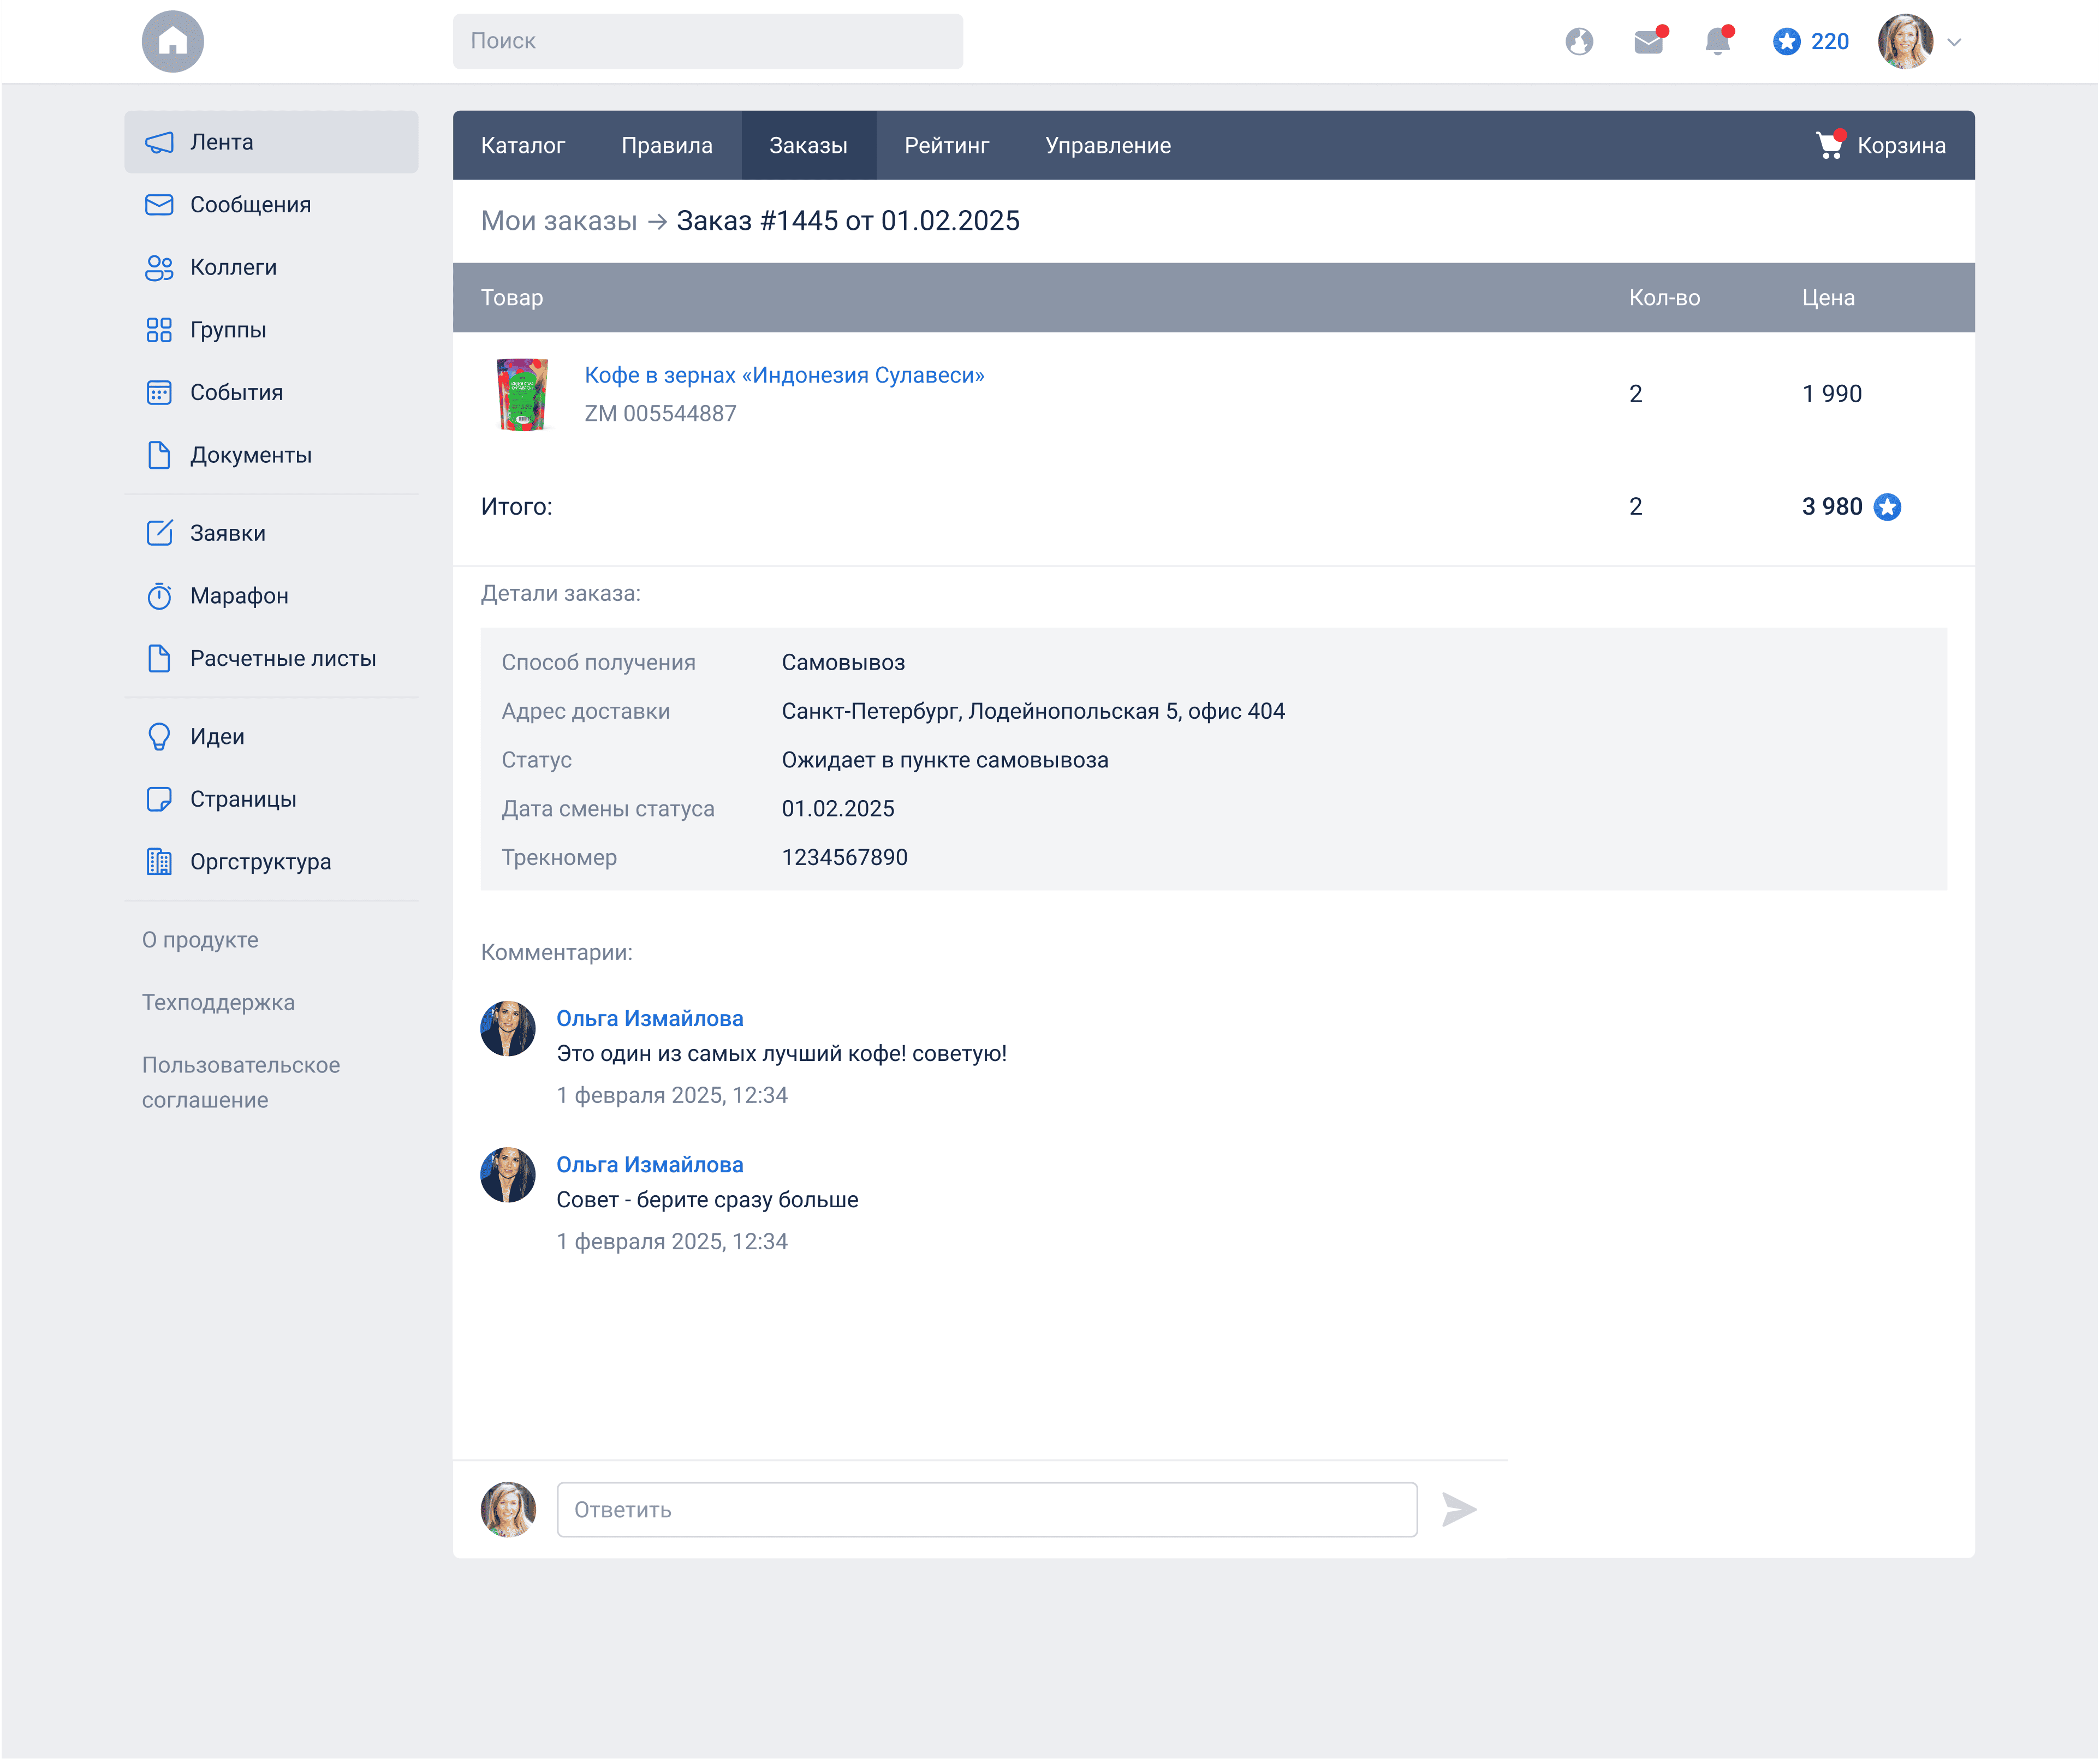Click the send reply arrow icon
This screenshot has width=2100, height=1759.
pyautogui.click(x=1459, y=1509)
